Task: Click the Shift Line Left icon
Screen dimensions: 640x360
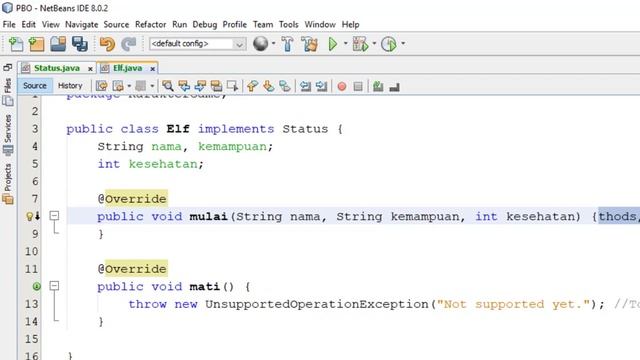Action: (x=305, y=86)
